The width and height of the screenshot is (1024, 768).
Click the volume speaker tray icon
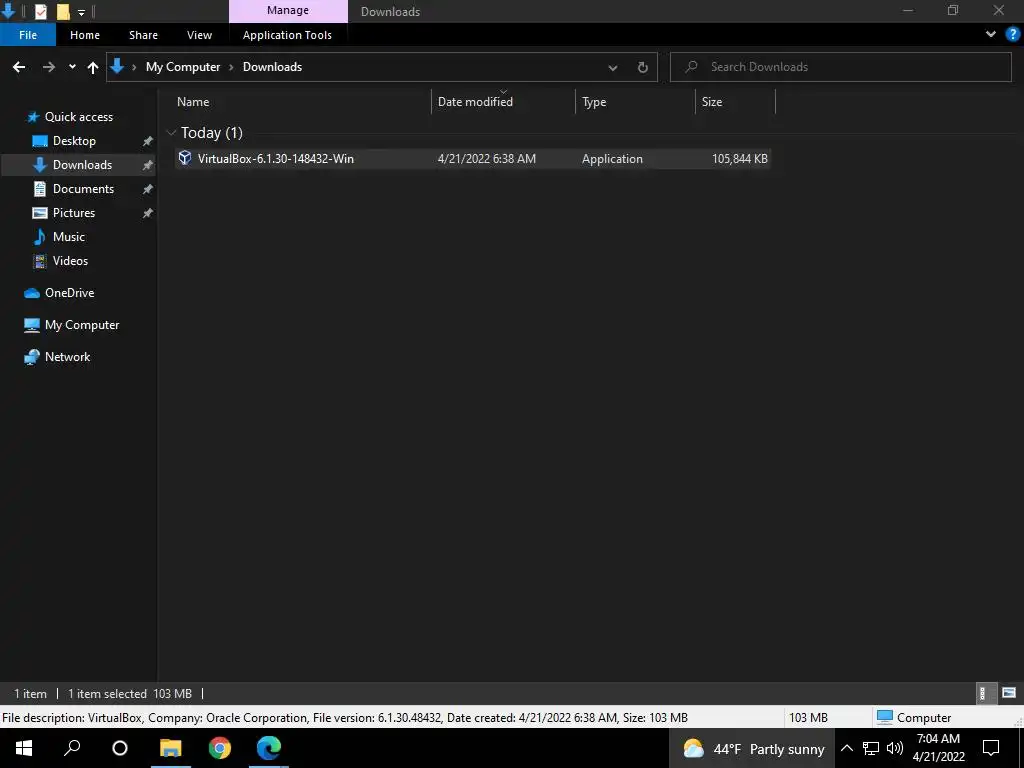(x=895, y=748)
